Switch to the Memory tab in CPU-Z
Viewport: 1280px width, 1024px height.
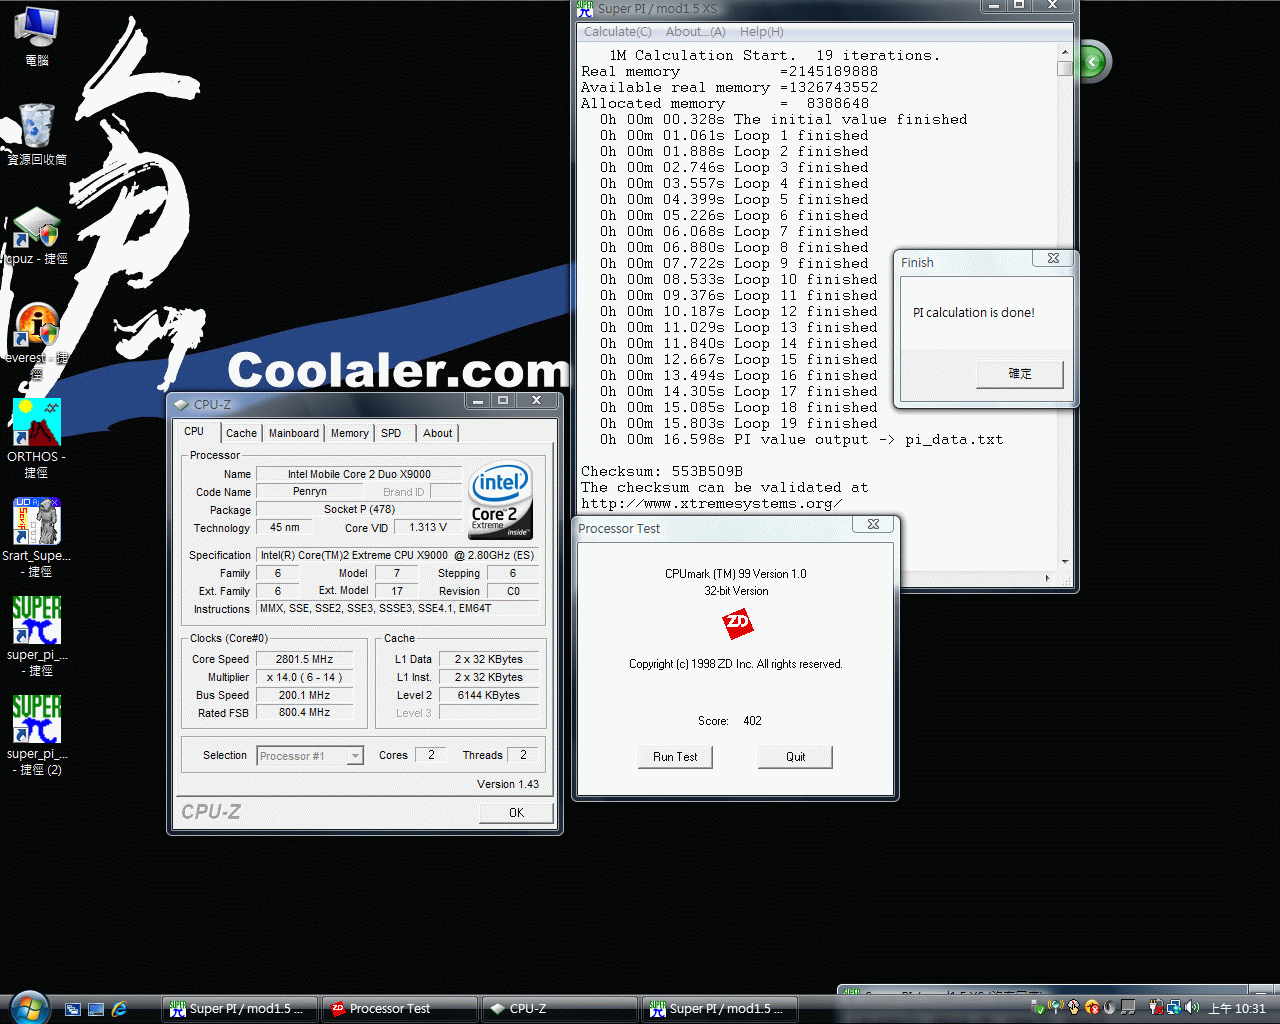(x=350, y=433)
